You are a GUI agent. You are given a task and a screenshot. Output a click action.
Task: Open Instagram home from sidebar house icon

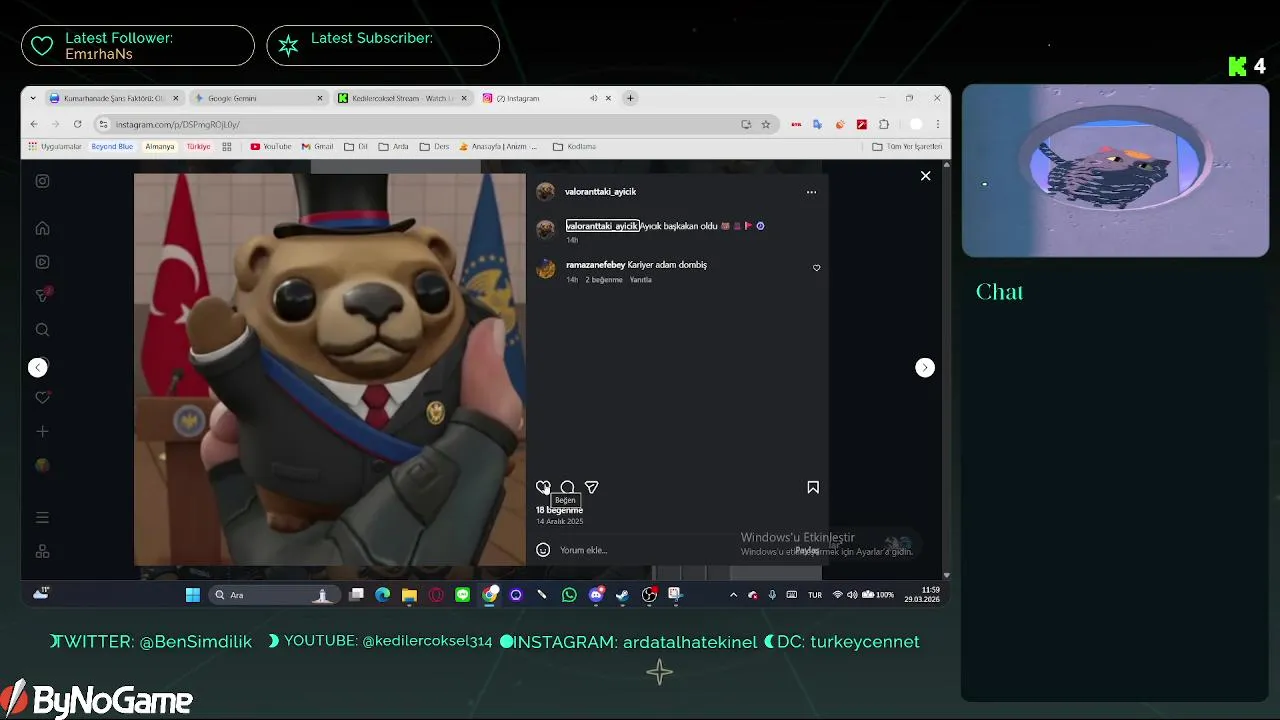[42, 228]
